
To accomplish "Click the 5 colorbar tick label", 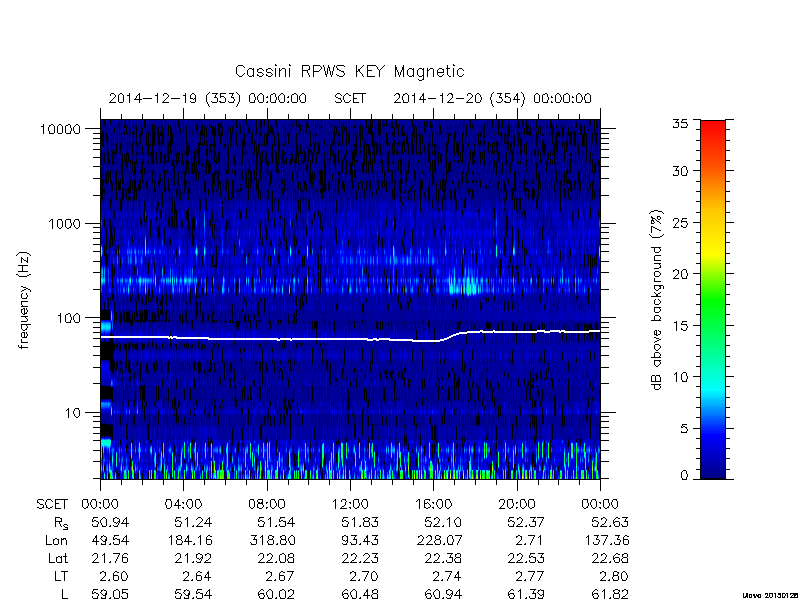I will coord(684,429).
